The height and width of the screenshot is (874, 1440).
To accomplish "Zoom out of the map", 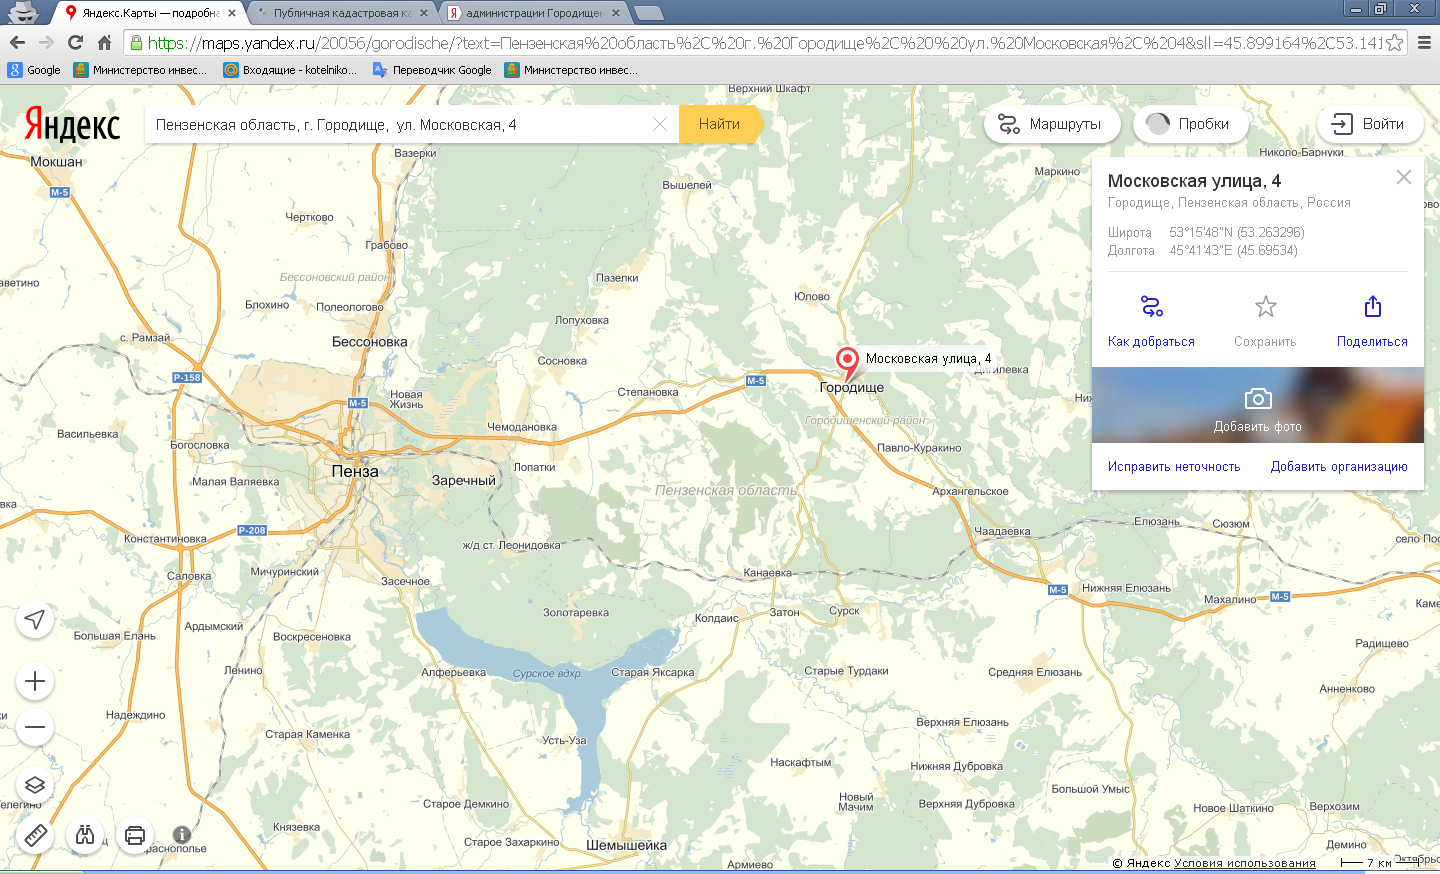I will 35,728.
